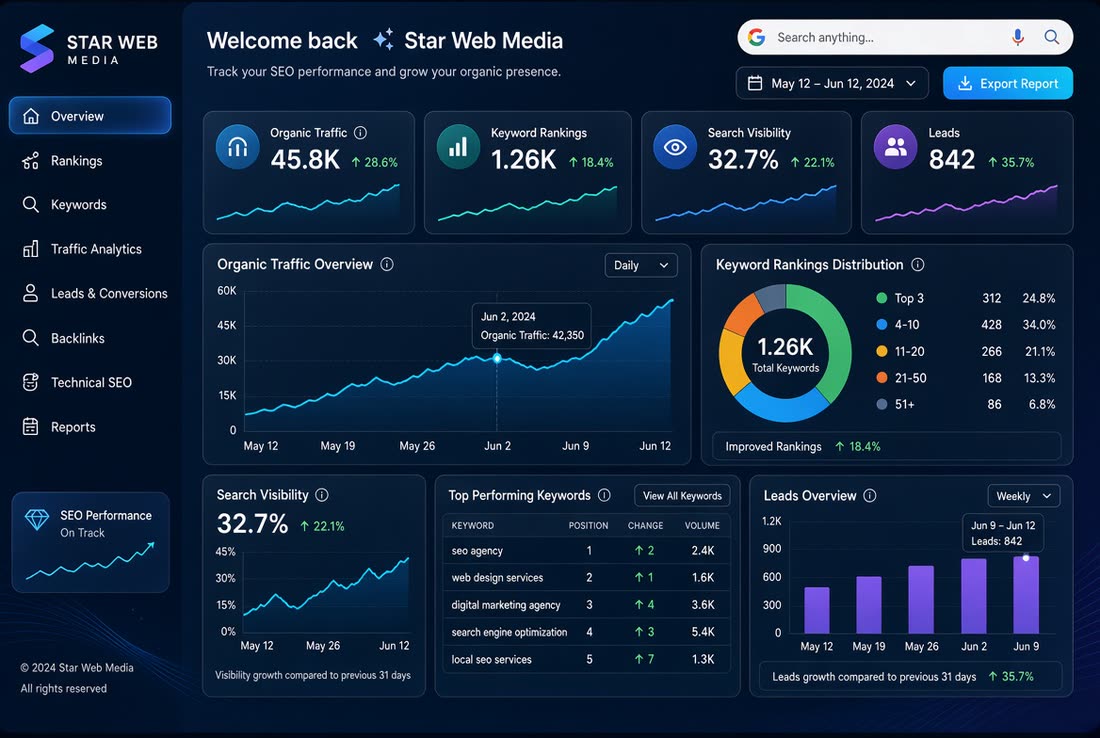Click the Technical SEO icon
This screenshot has width=1100, height=738.
[x=30, y=382]
